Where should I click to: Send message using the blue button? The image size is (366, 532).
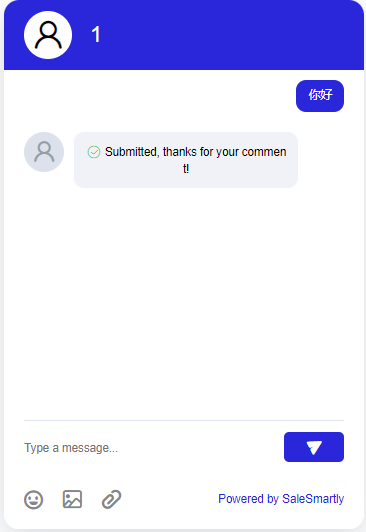tap(314, 447)
